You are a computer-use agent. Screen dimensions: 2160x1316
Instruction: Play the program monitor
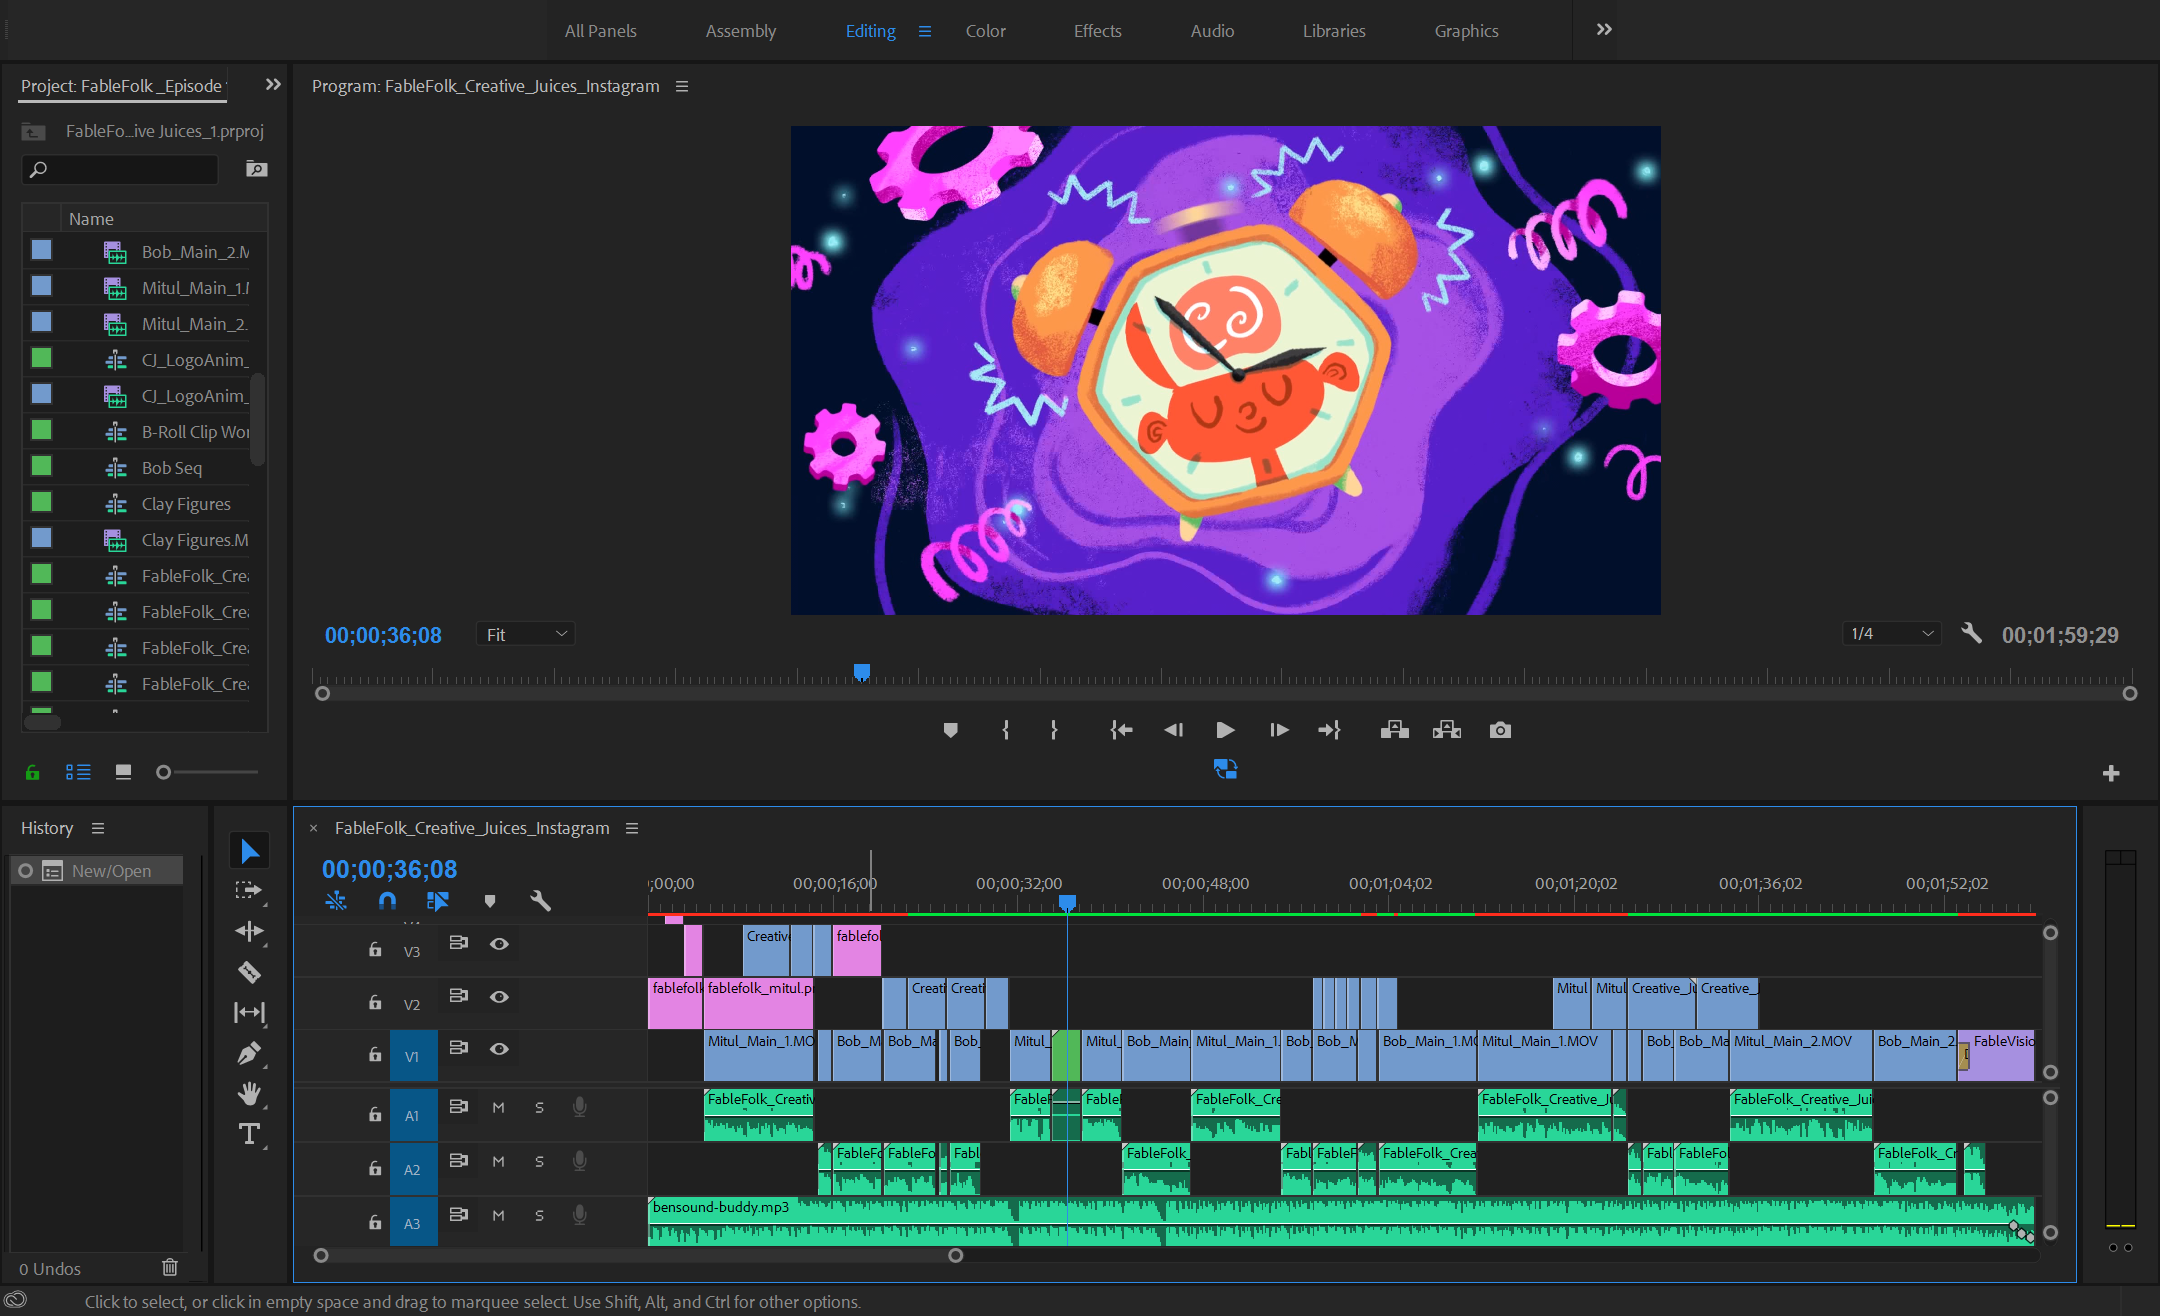point(1225,730)
